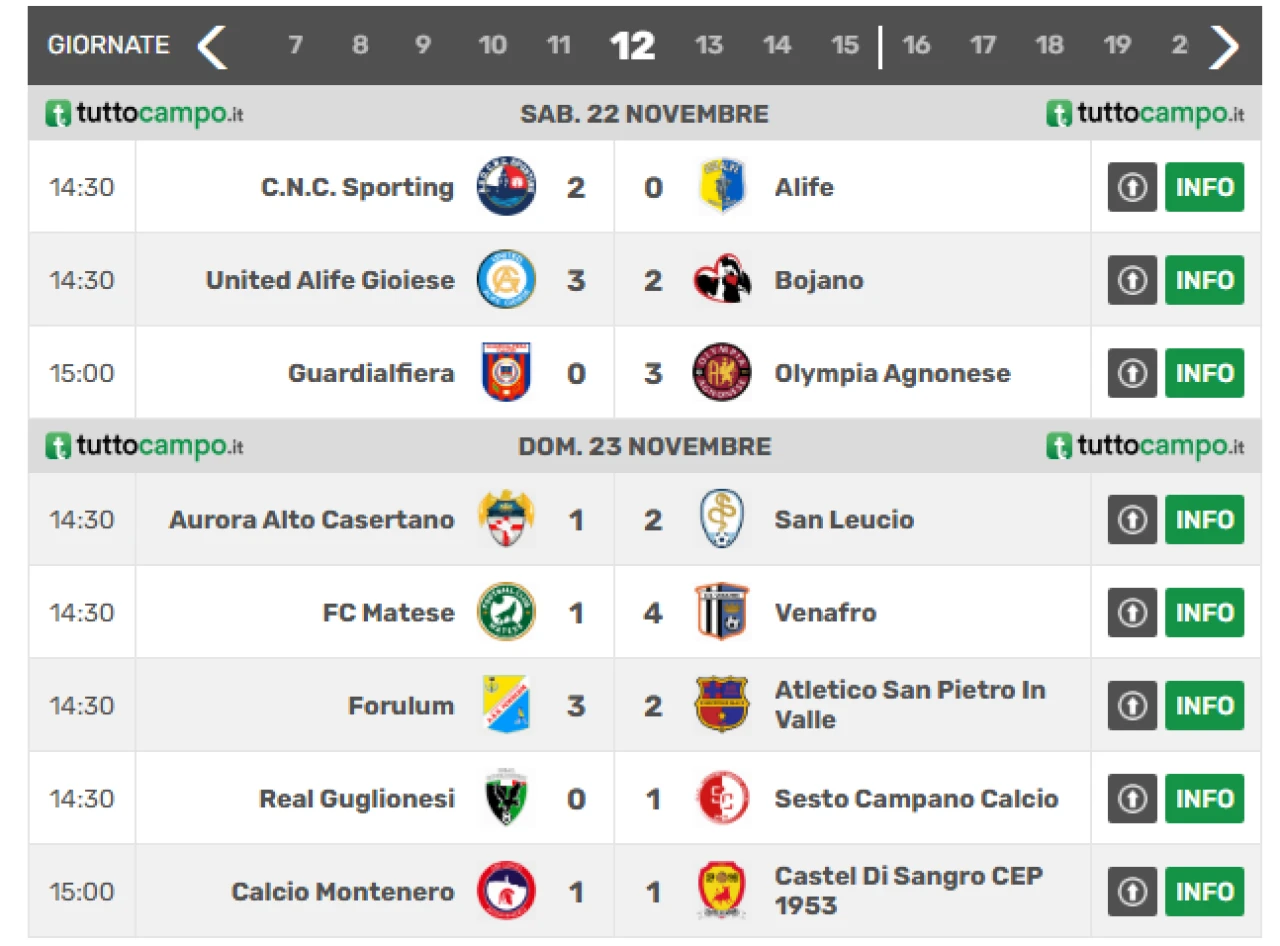The width and height of the screenshot is (1280, 946).
Task: Click the FC Matese team crest
Action: click(506, 612)
